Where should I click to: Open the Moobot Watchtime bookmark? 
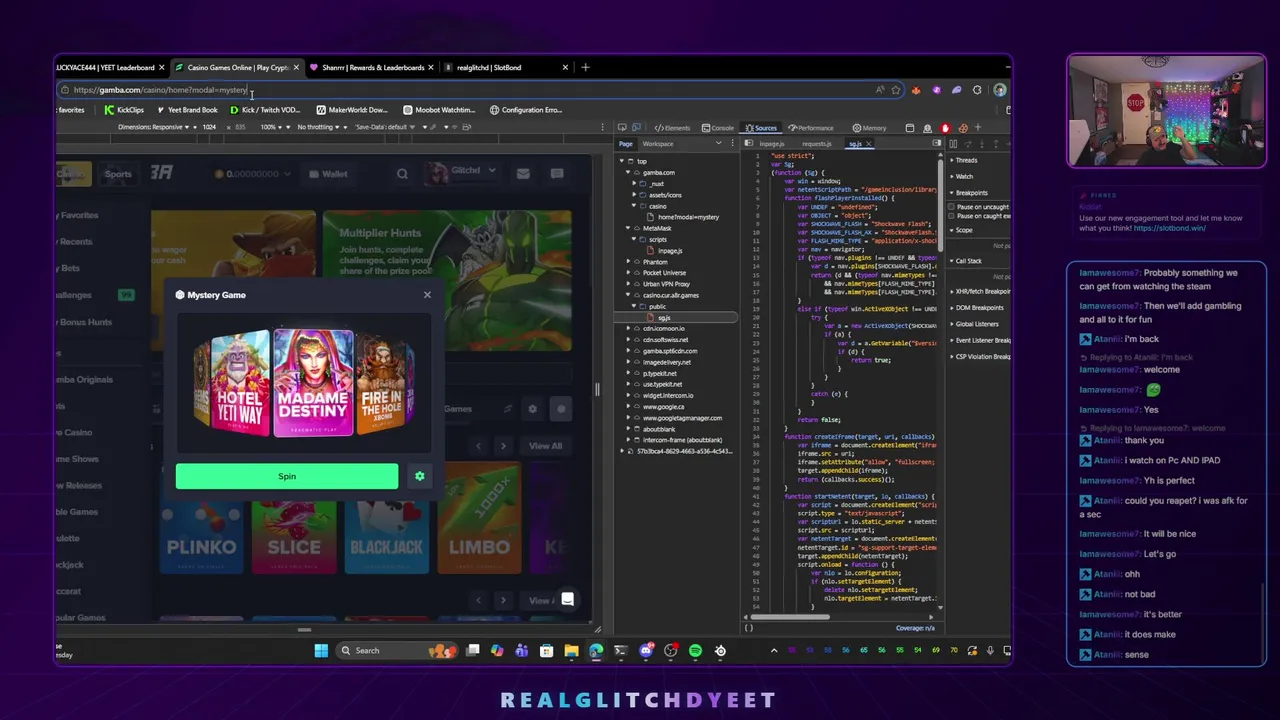[438, 110]
